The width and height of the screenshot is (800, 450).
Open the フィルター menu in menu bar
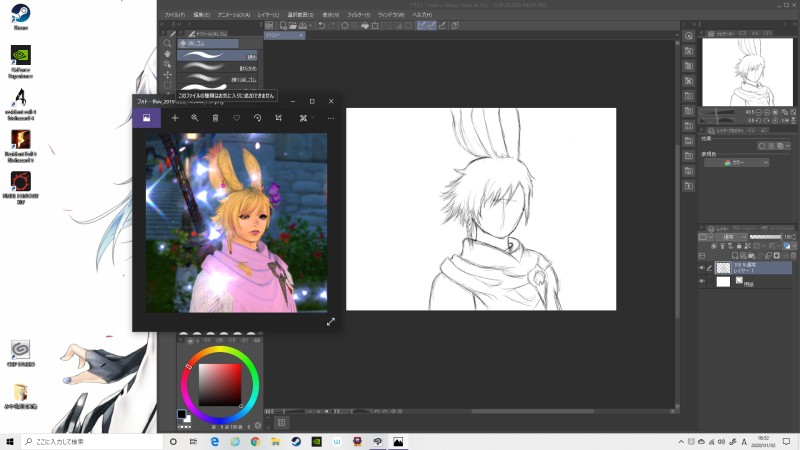[x=357, y=16]
